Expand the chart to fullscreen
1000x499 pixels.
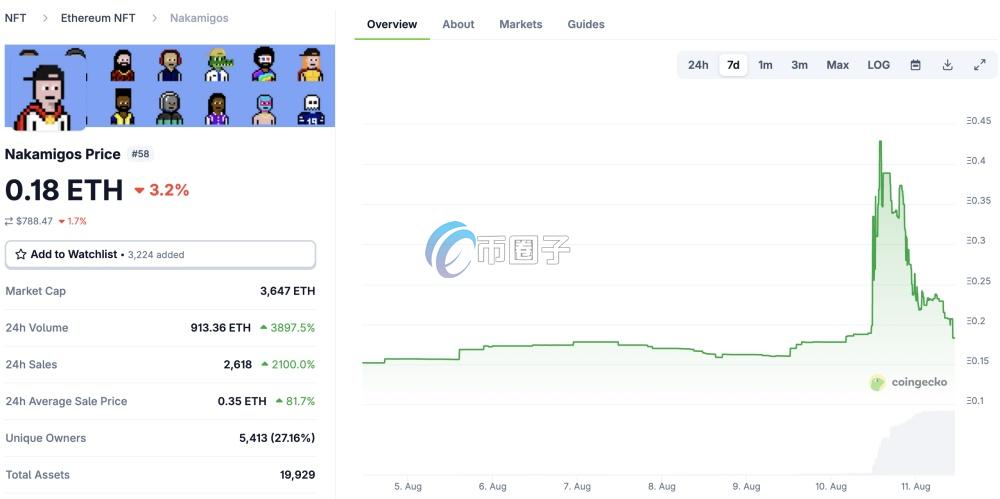click(980, 65)
